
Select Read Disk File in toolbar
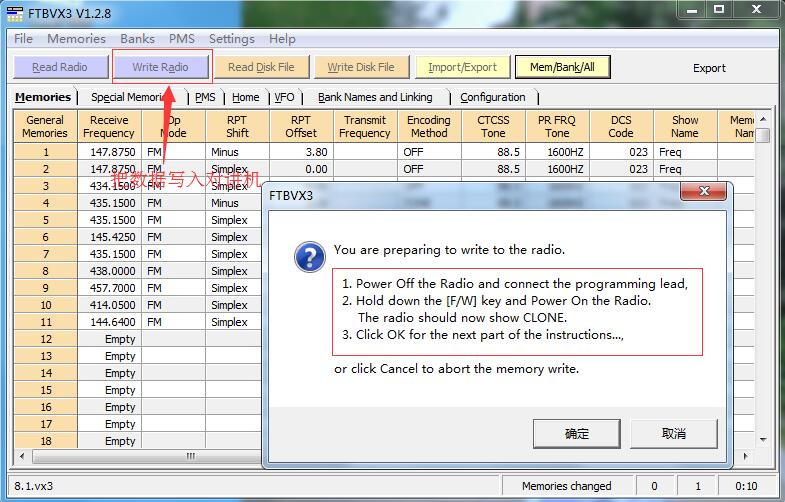click(x=261, y=67)
